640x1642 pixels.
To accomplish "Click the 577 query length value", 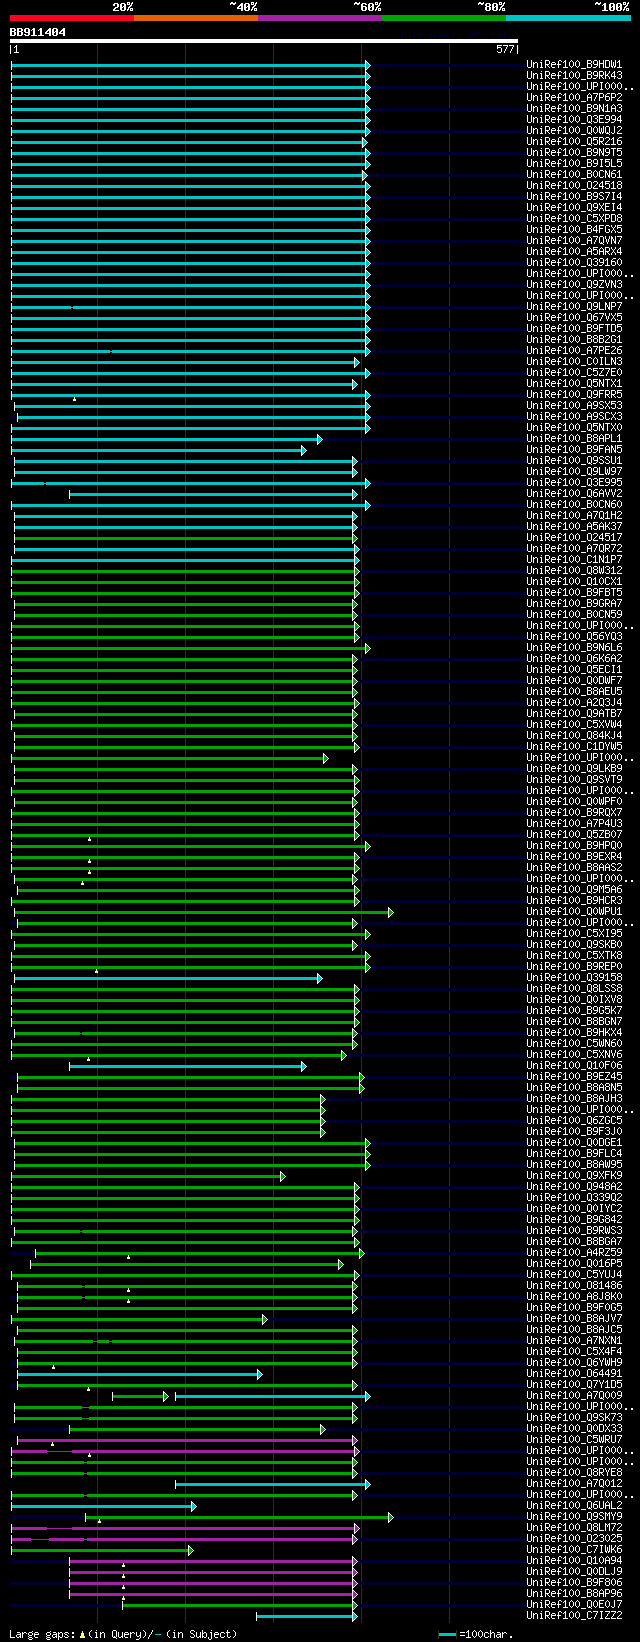I will [505, 49].
